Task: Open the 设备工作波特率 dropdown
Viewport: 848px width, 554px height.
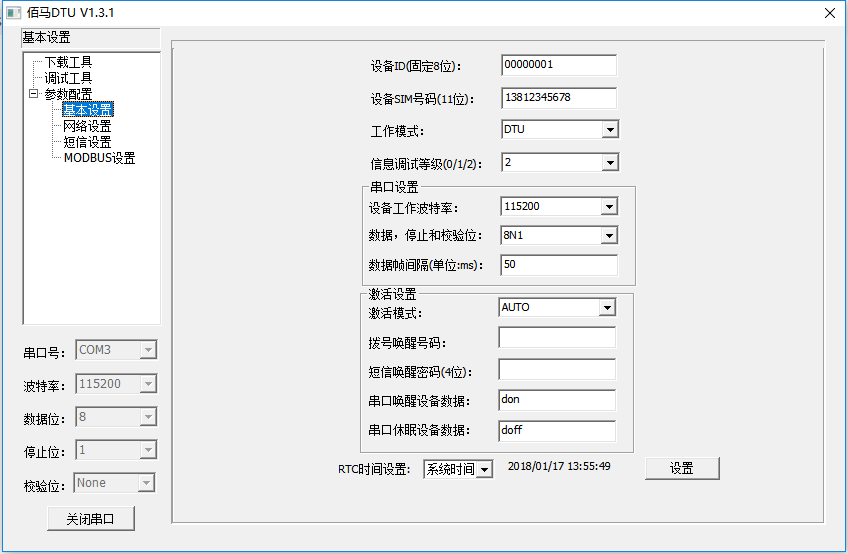Action: [609, 207]
